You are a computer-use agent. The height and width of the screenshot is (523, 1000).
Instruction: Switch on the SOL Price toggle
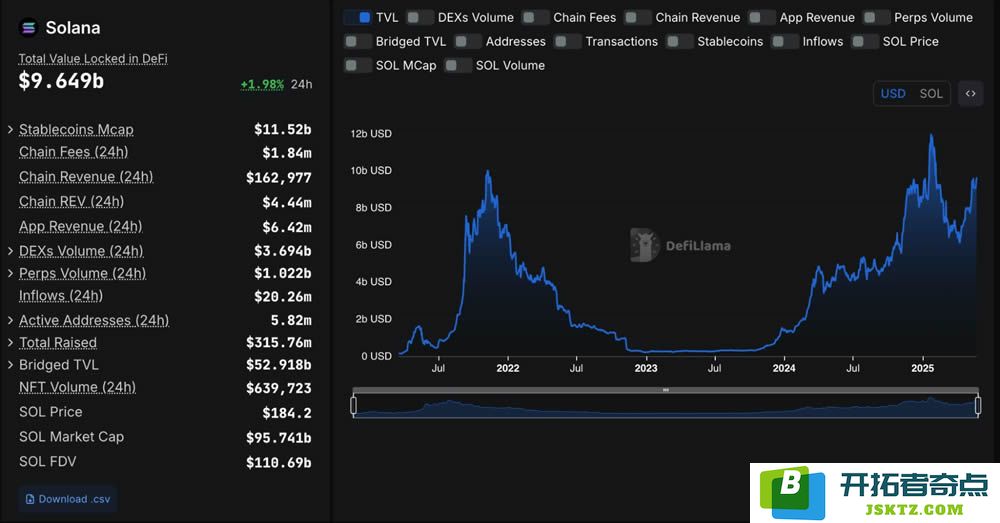(865, 41)
